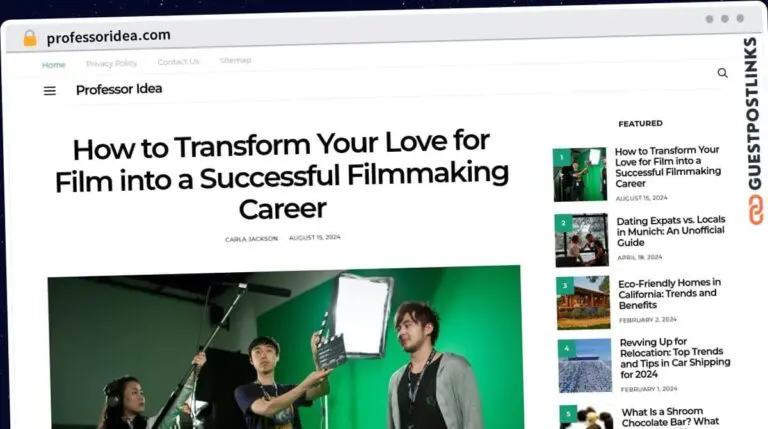Image resolution: width=768 pixels, height=429 pixels.
Task: Read Eco-Friendly Homes in California article
Action: click(668, 294)
